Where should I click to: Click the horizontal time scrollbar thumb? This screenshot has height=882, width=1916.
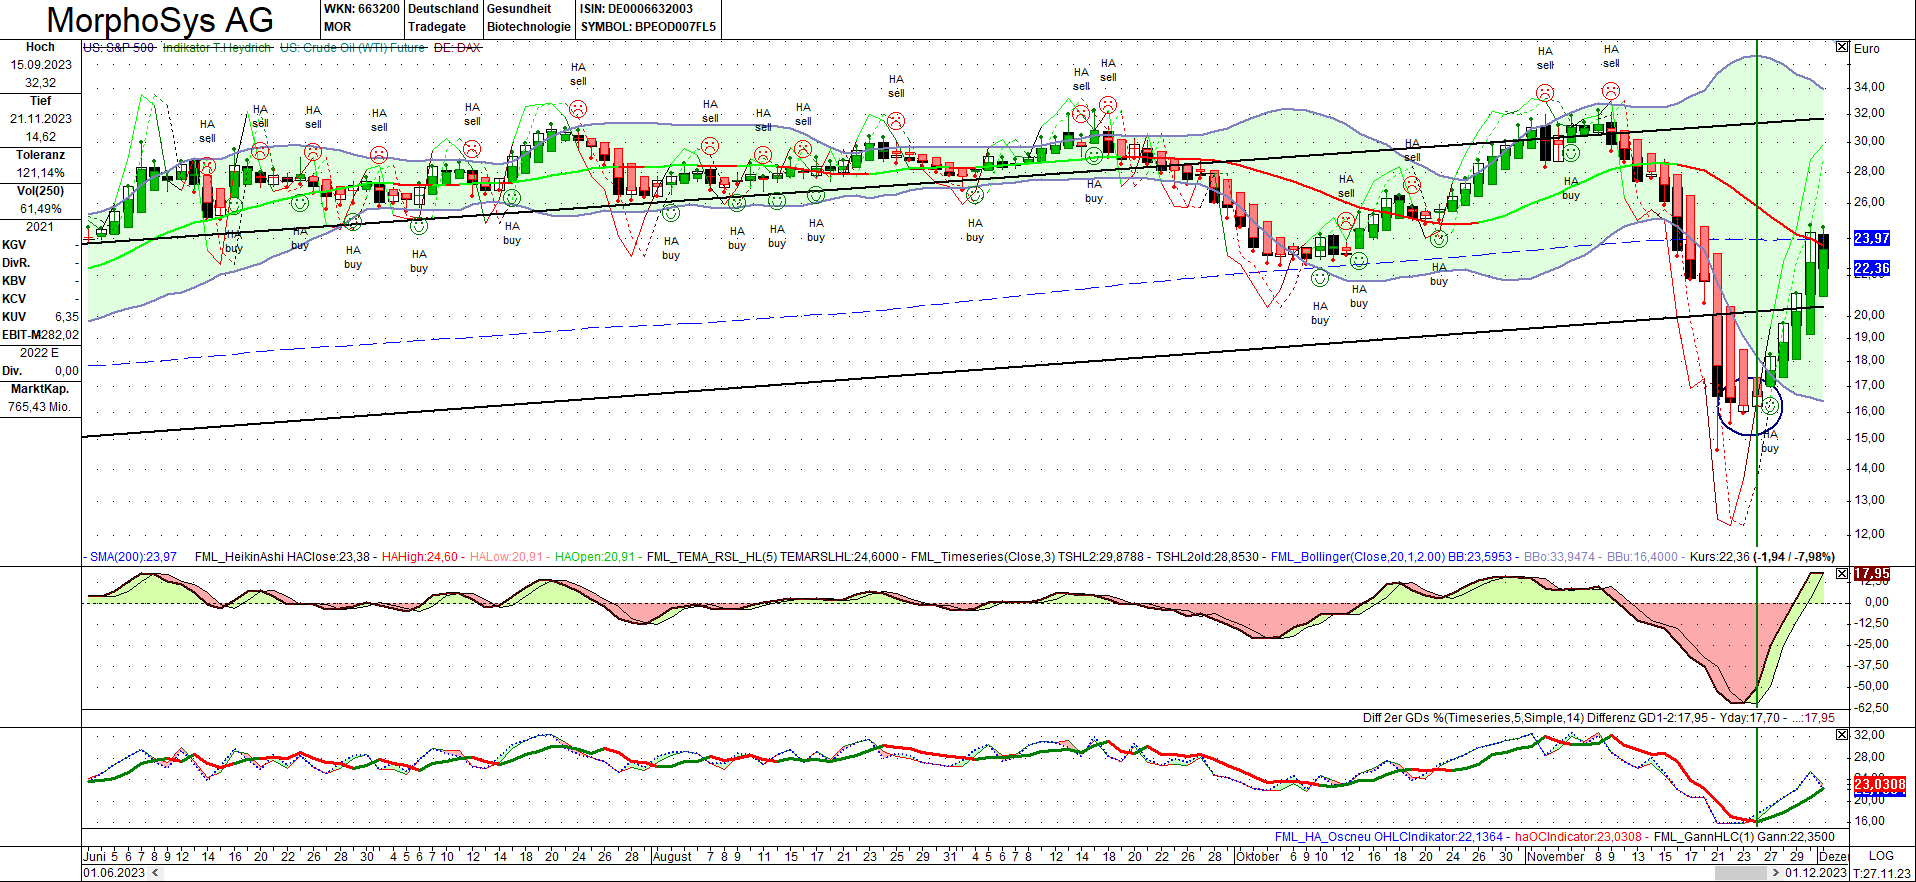(x=1741, y=873)
